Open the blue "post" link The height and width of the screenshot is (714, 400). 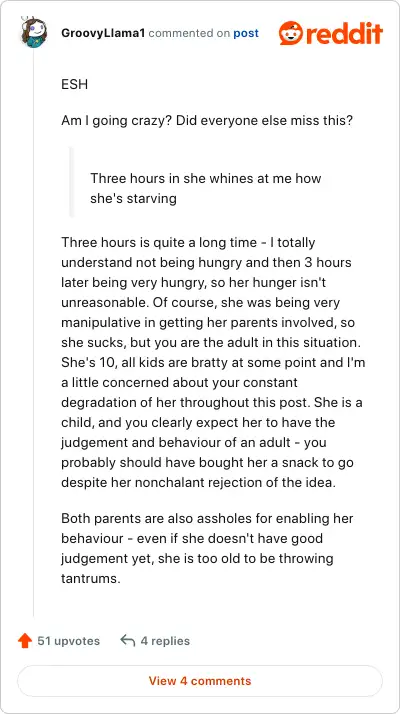click(x=246, y=33)
